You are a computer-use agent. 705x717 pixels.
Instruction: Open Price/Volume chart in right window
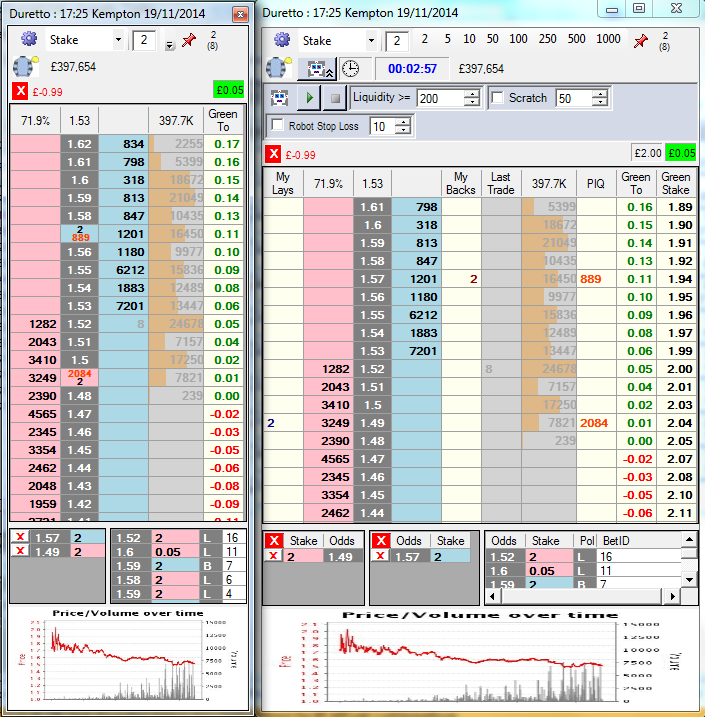tap(480, 658)
